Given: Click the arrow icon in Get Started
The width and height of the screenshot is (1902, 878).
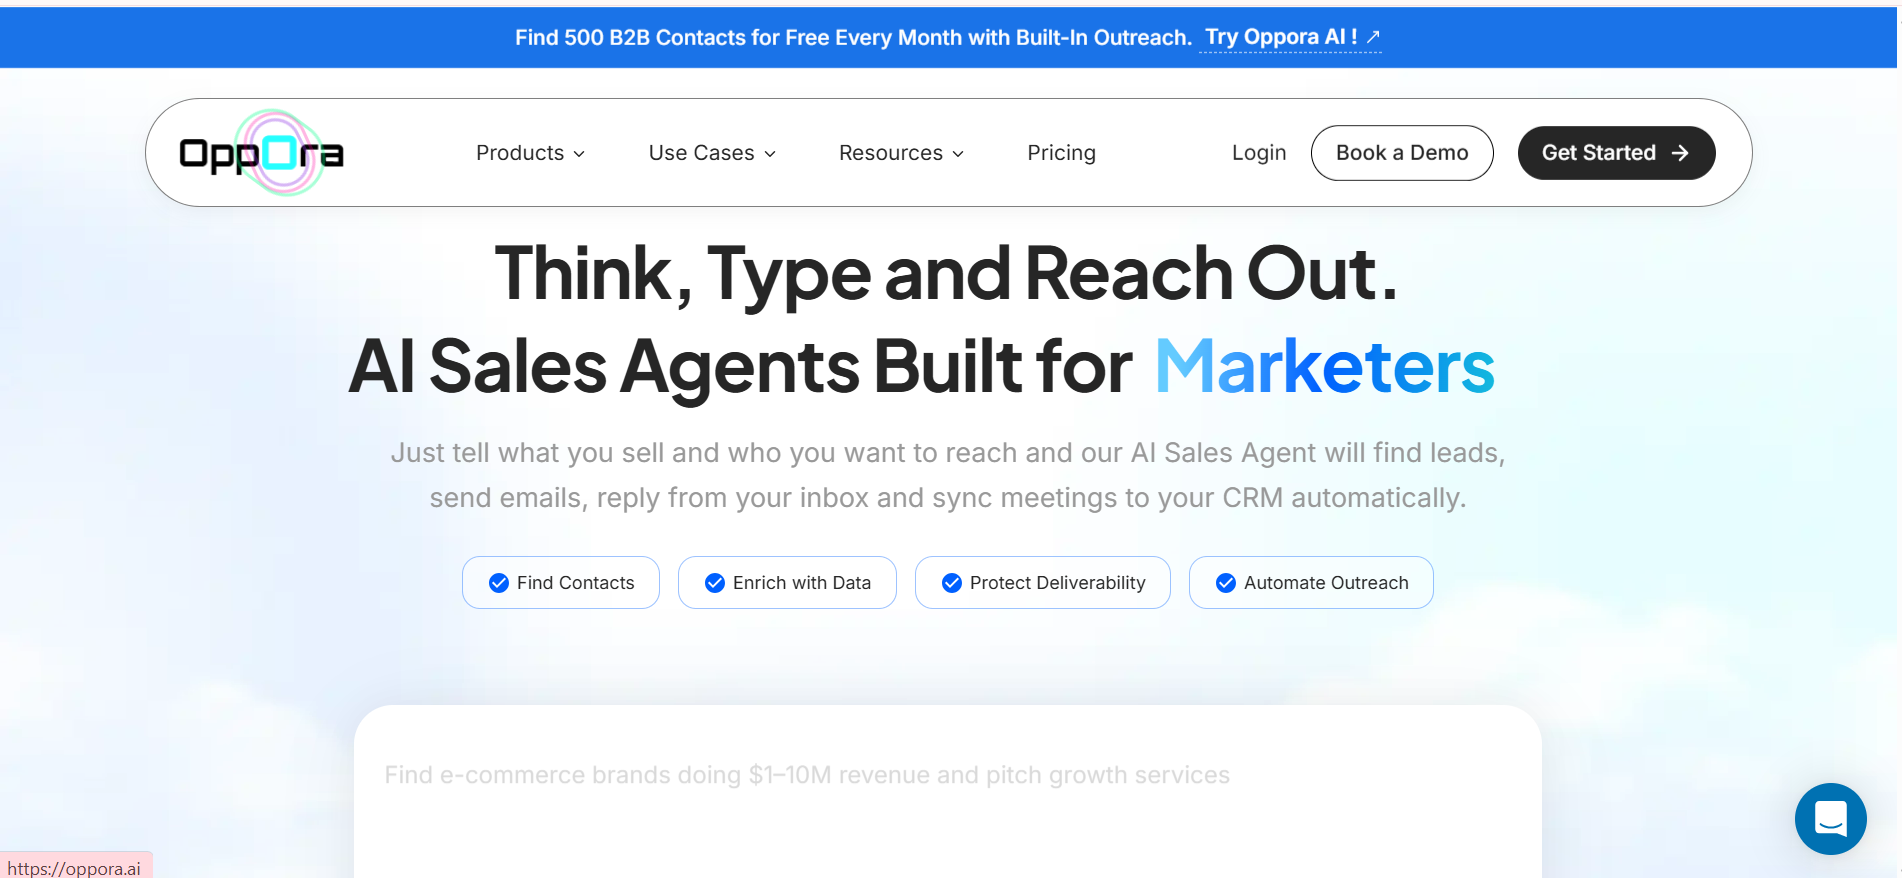Looking at the screenshot, I should 1680,153.
